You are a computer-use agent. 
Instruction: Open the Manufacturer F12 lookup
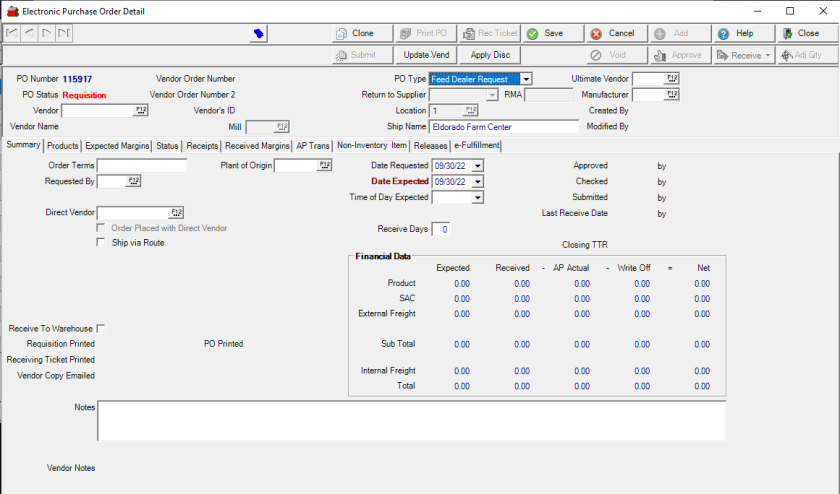click(x=672, y=95)
